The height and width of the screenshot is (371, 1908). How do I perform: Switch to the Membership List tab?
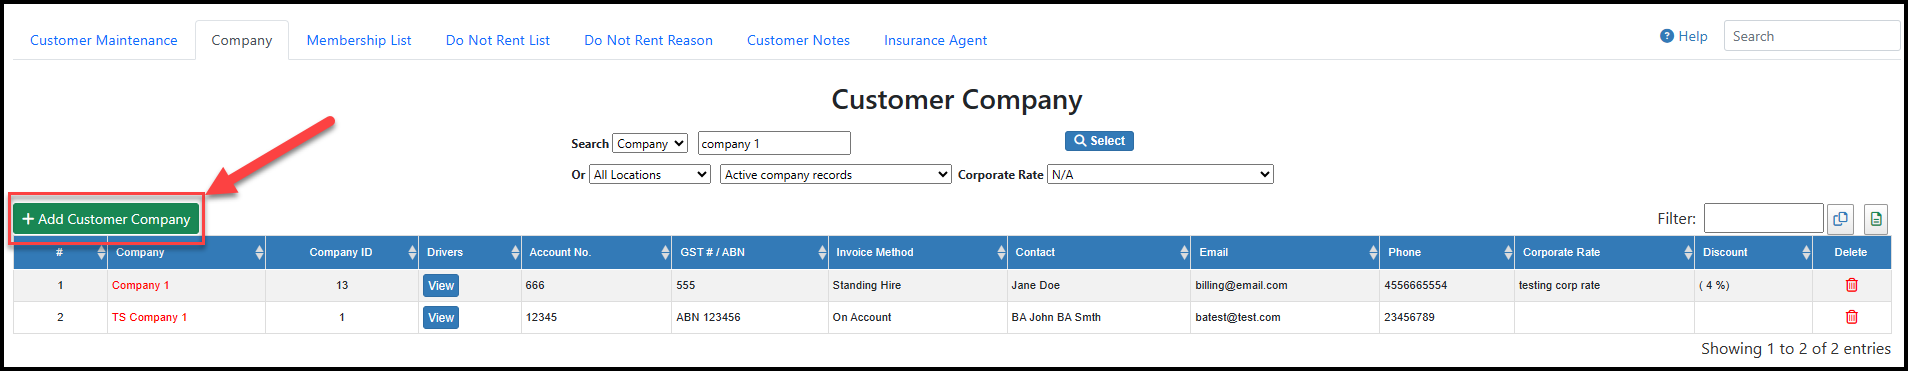(359, 40)
